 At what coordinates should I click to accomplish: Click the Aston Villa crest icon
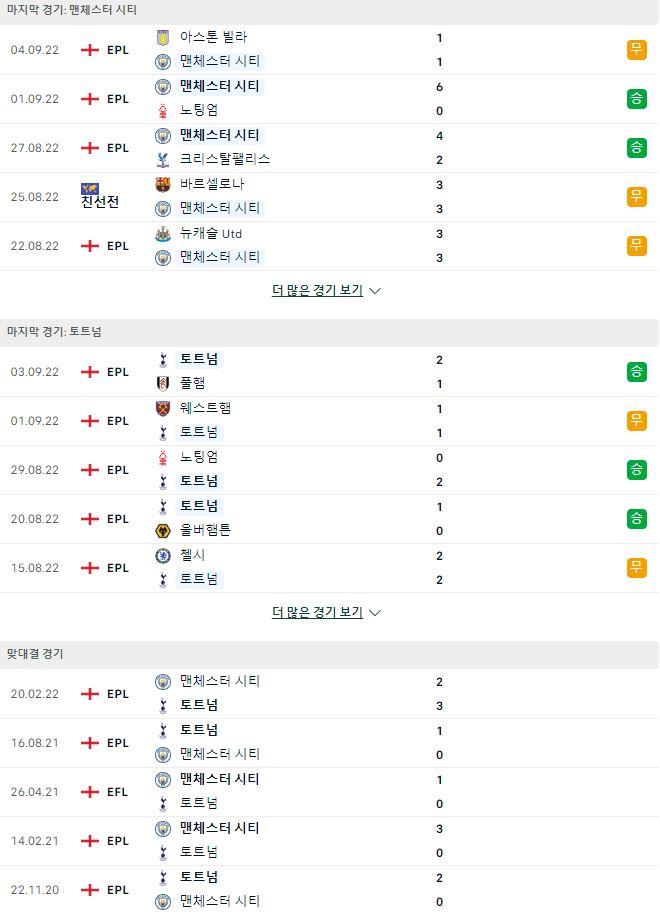pyautogui.click(x=163, y=38)
